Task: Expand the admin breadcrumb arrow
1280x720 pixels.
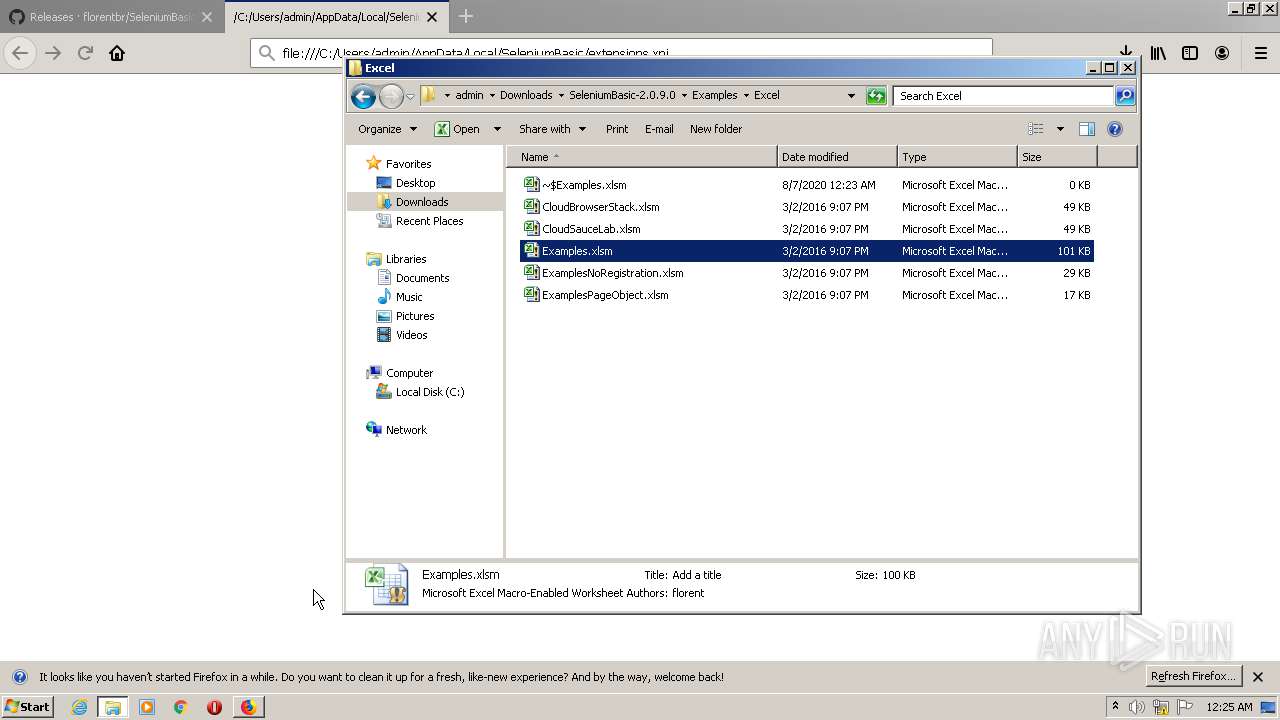Action: 491,96
